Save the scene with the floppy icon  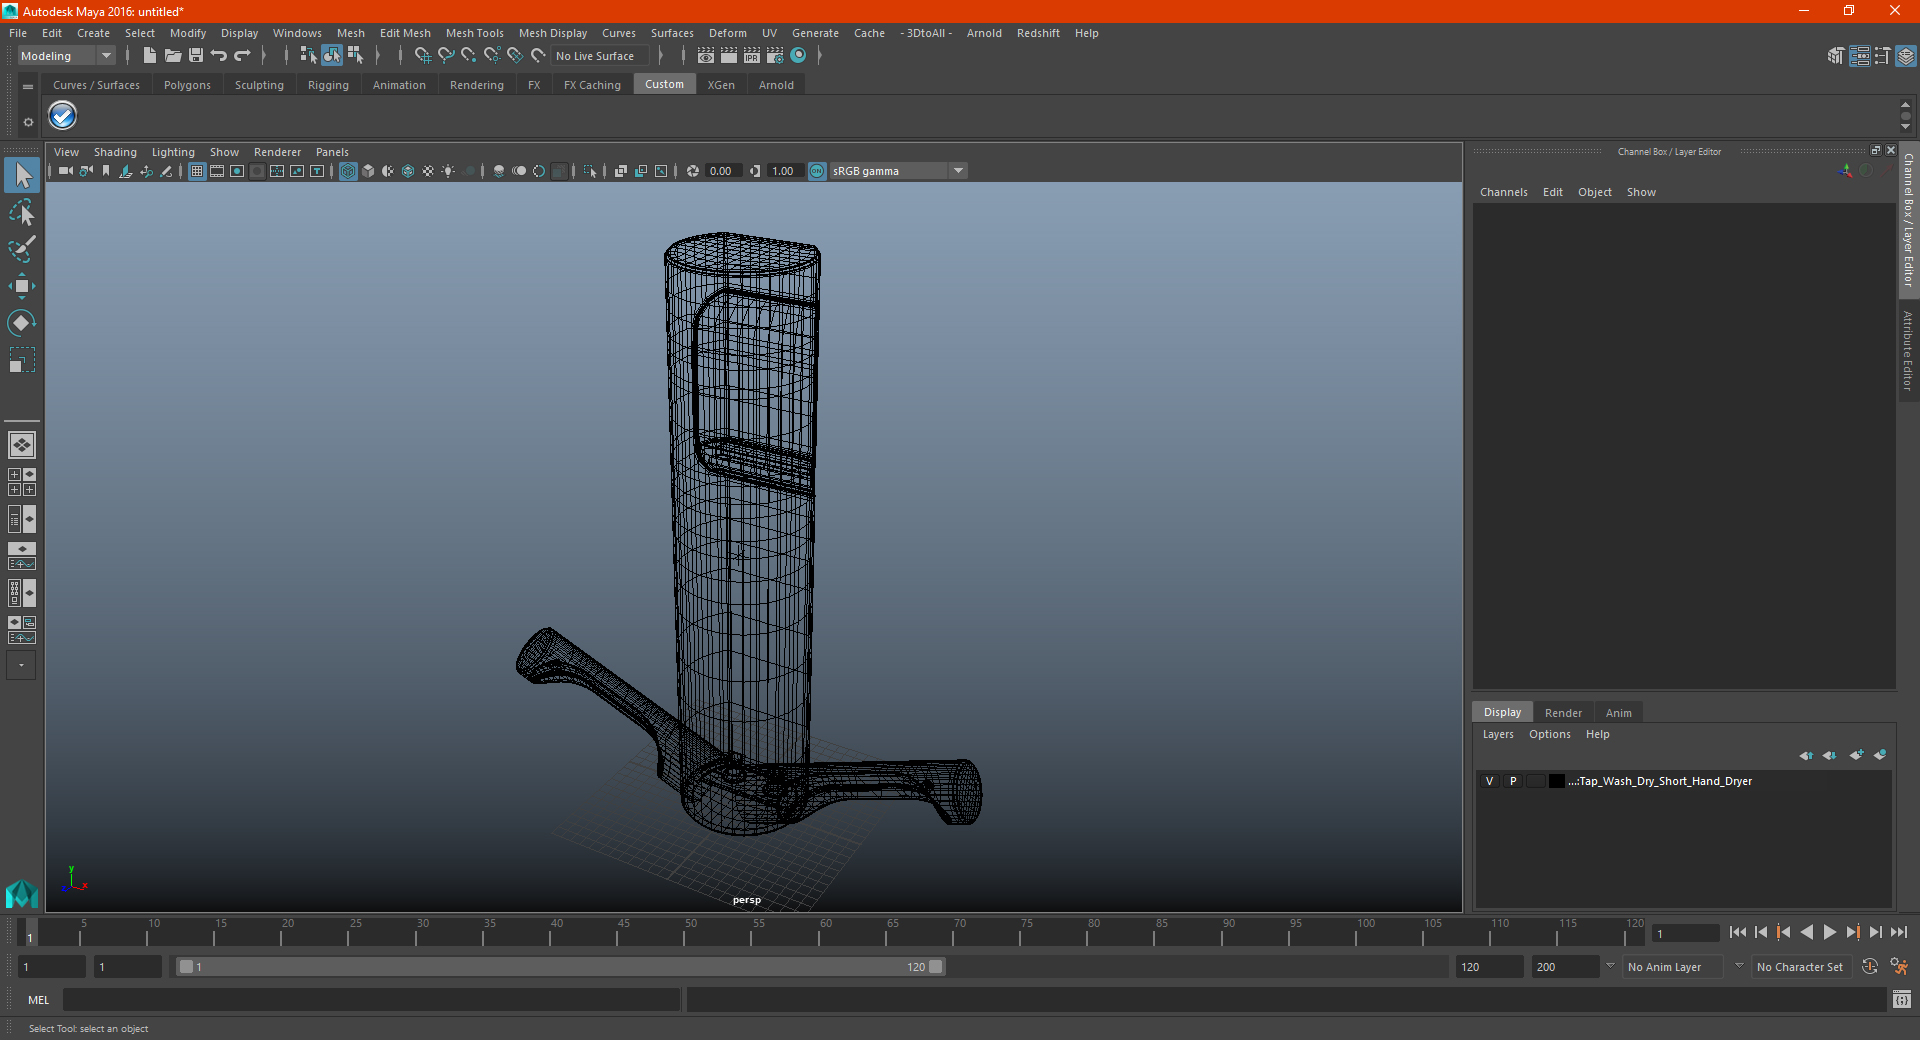coord(196,56)
